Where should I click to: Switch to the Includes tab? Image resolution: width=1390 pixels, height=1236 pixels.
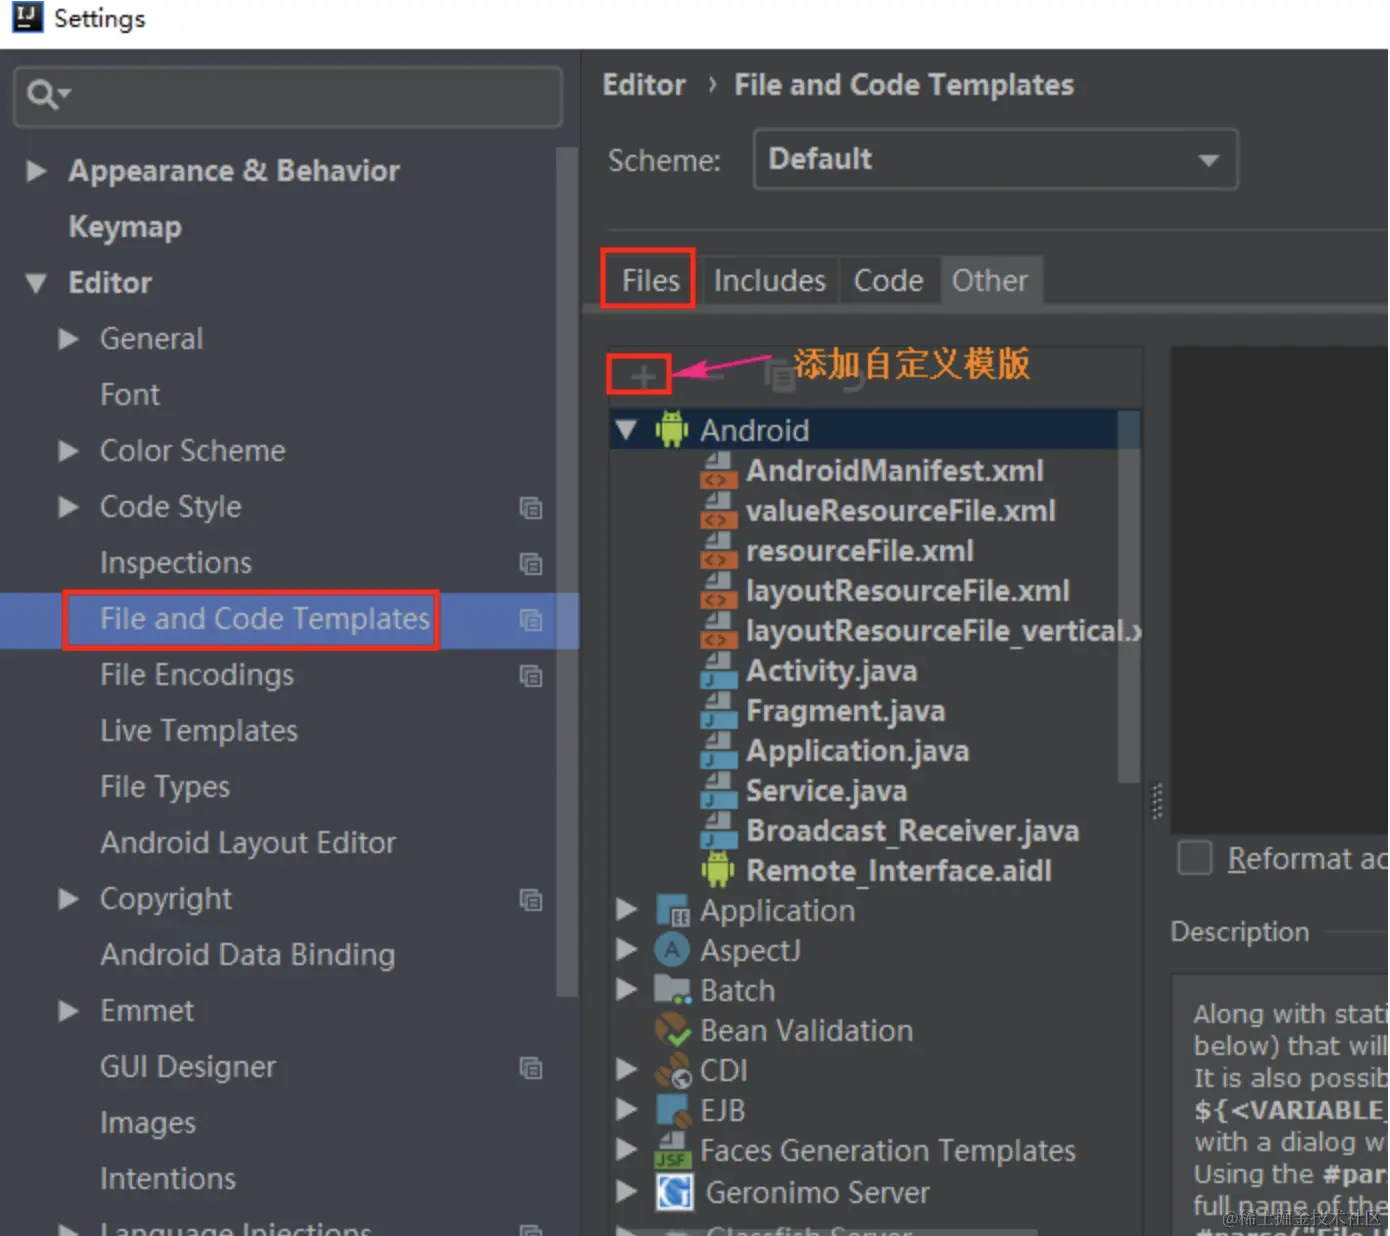769,280
